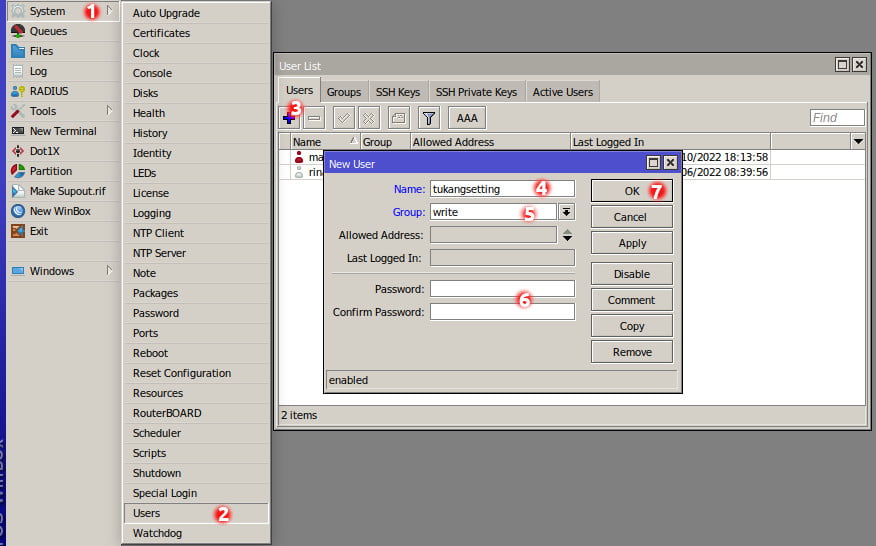The height and width of the screenshot is (546, 876).
Task: Select Users in the System menu
Action: point(147,513)
